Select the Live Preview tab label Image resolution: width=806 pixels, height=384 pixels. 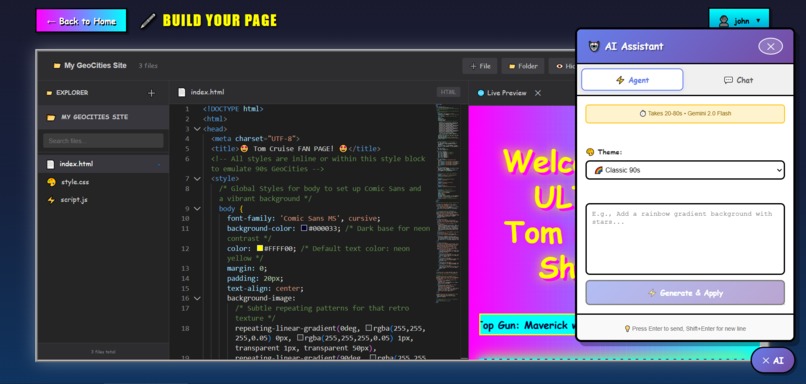click(x=507, y=93)
